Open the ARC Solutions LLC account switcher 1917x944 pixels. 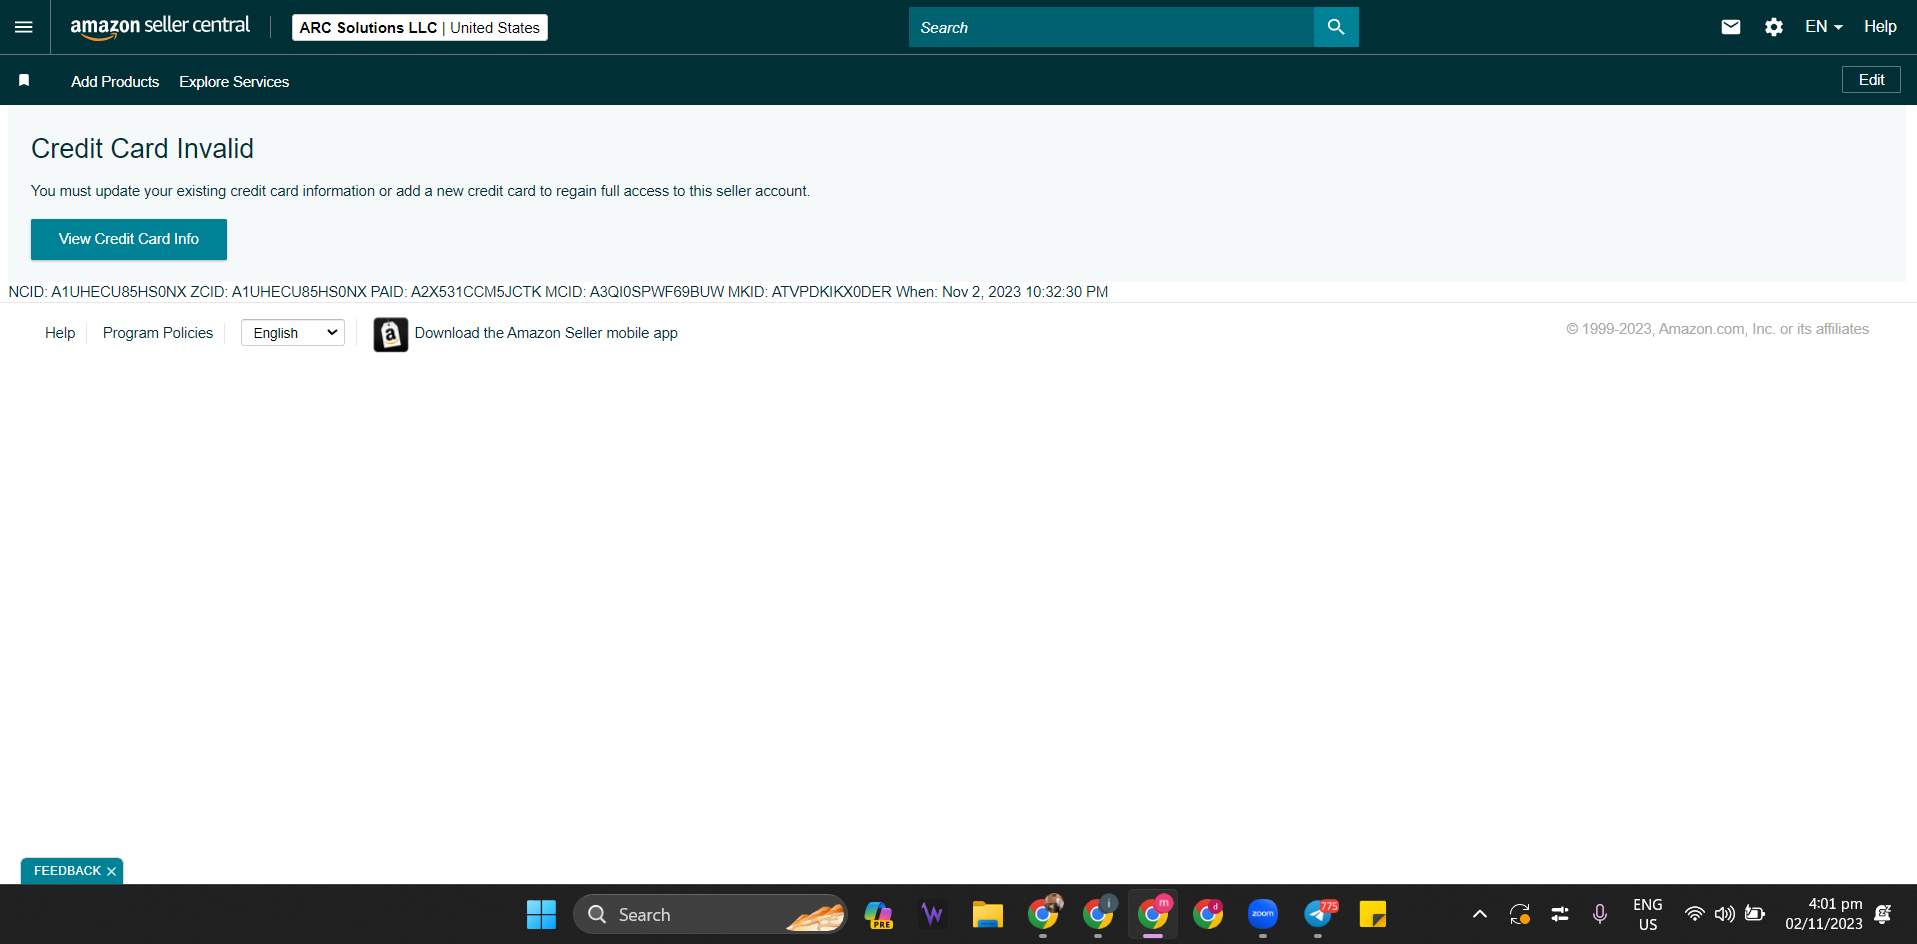pos(420,27)
